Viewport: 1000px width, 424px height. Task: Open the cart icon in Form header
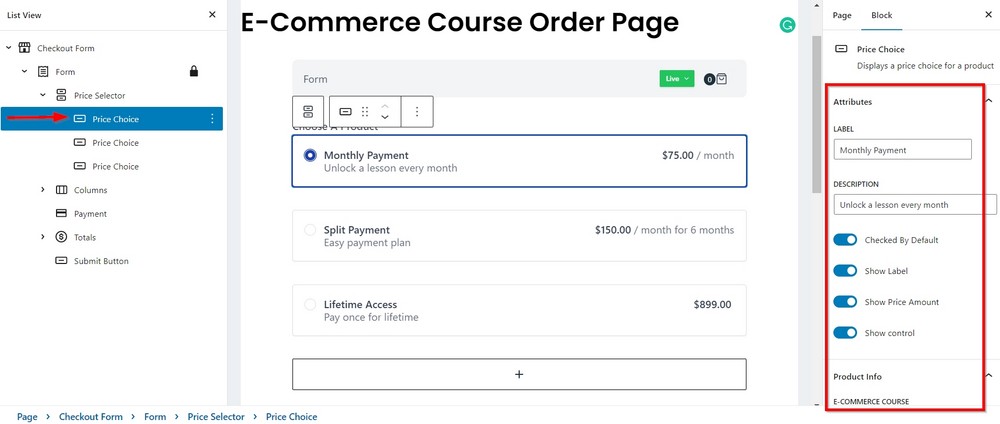(721, 79)
